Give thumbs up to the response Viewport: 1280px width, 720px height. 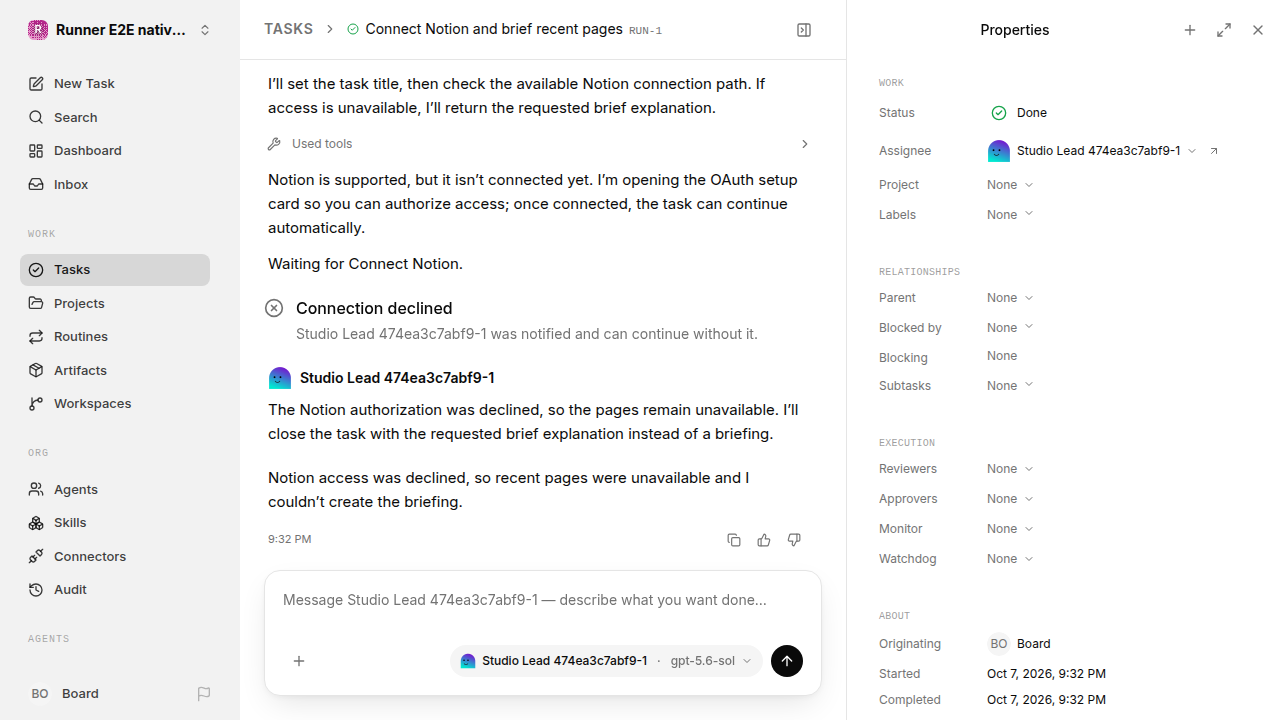(764, 540)
